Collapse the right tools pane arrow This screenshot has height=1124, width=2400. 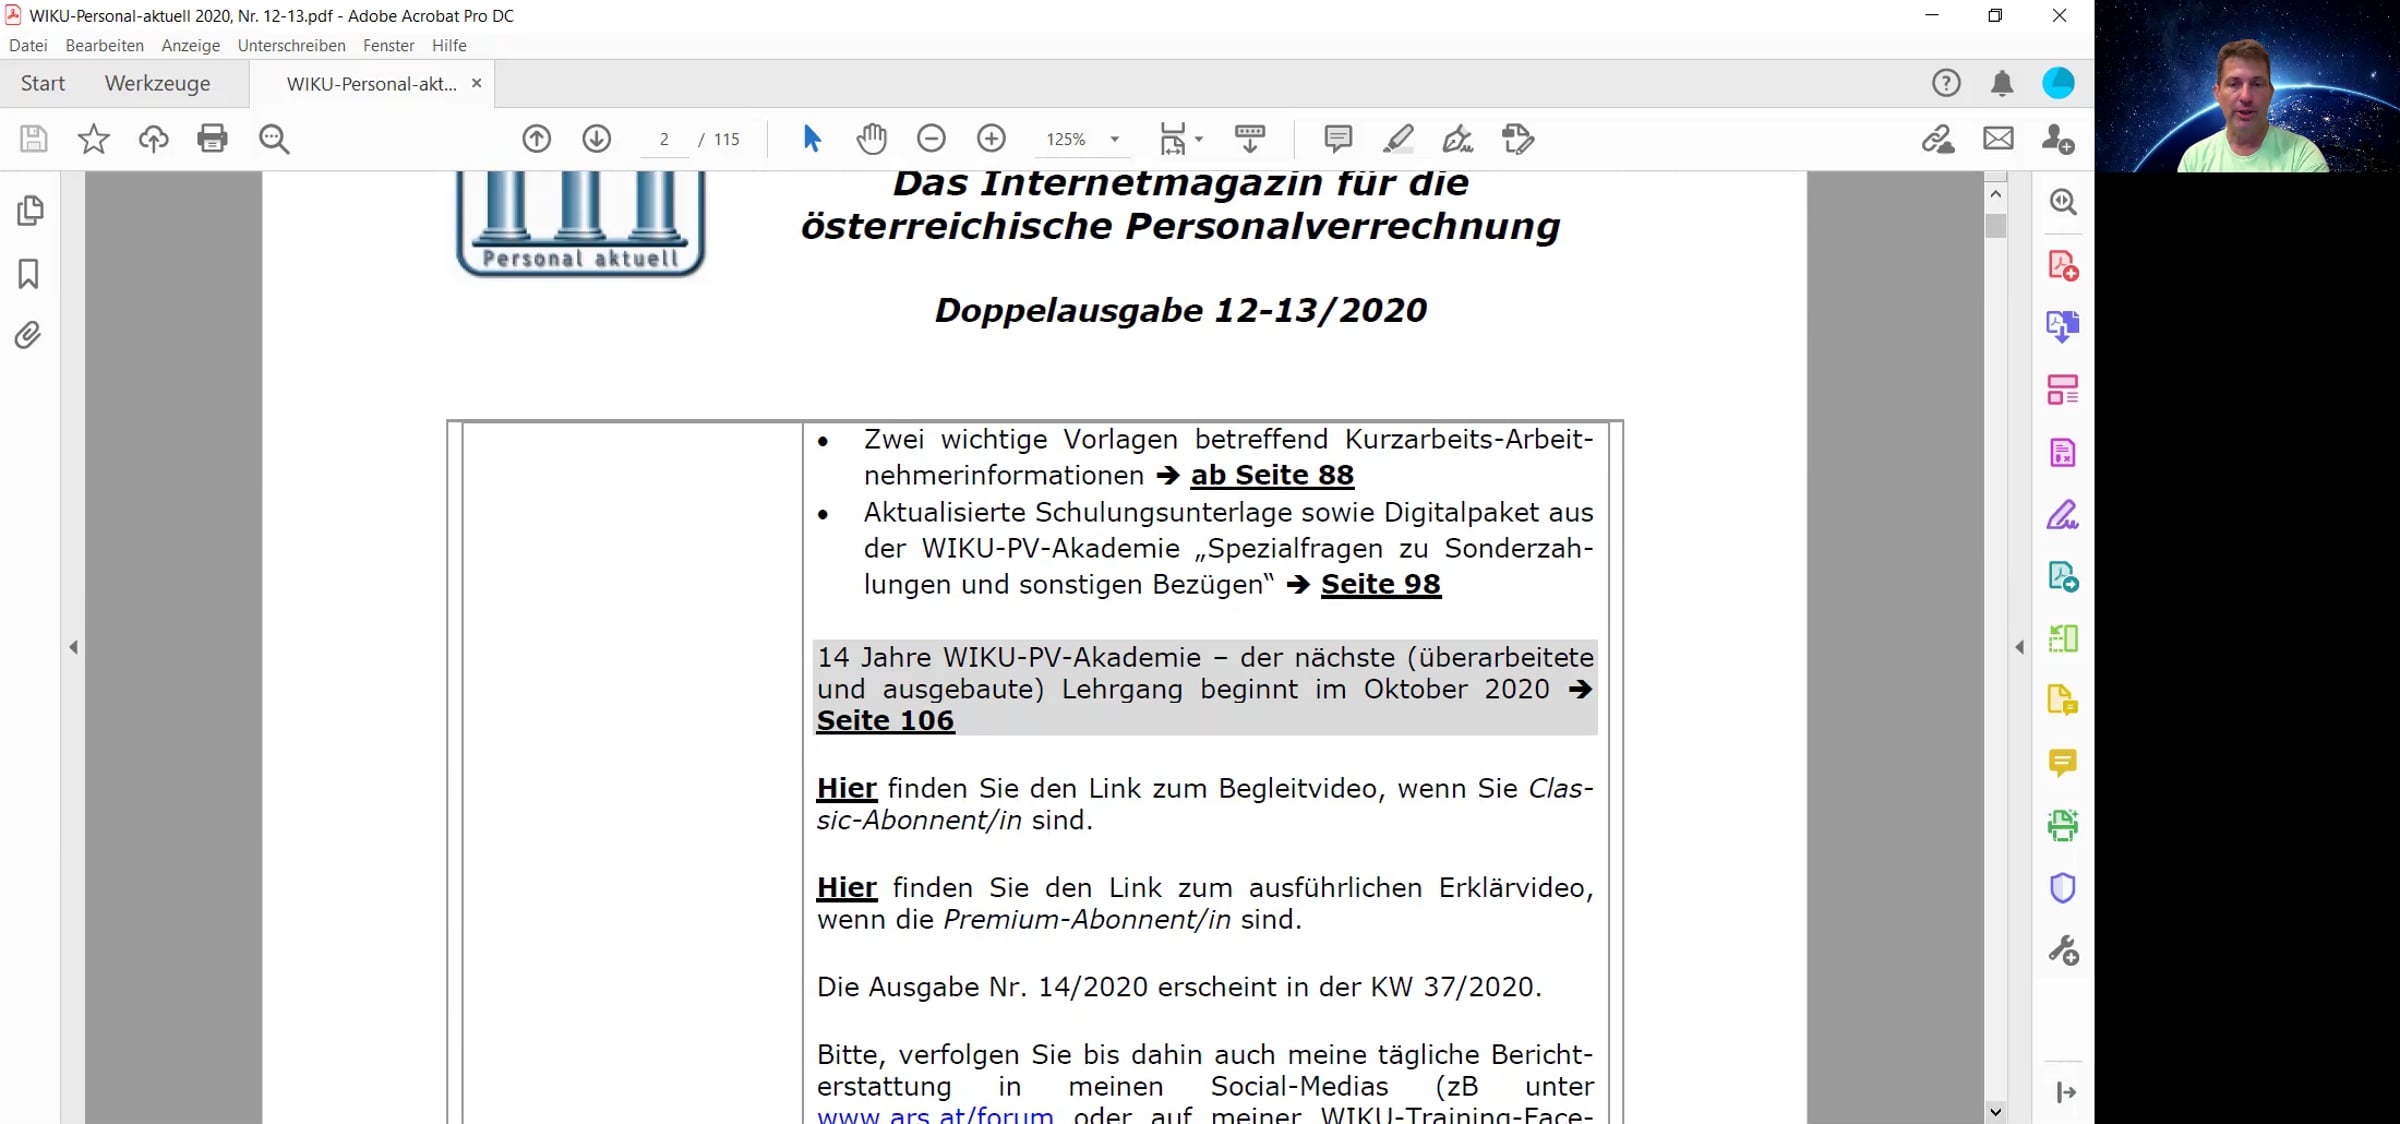pyautogui.click(x=2019, y=647)
